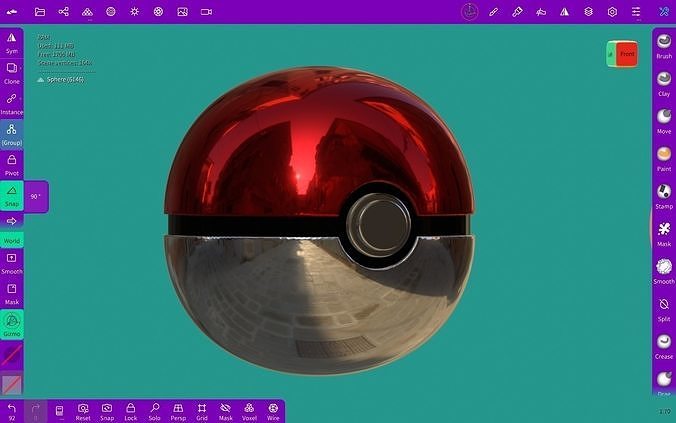Click the redo arrow button

(x=35, y=411)
